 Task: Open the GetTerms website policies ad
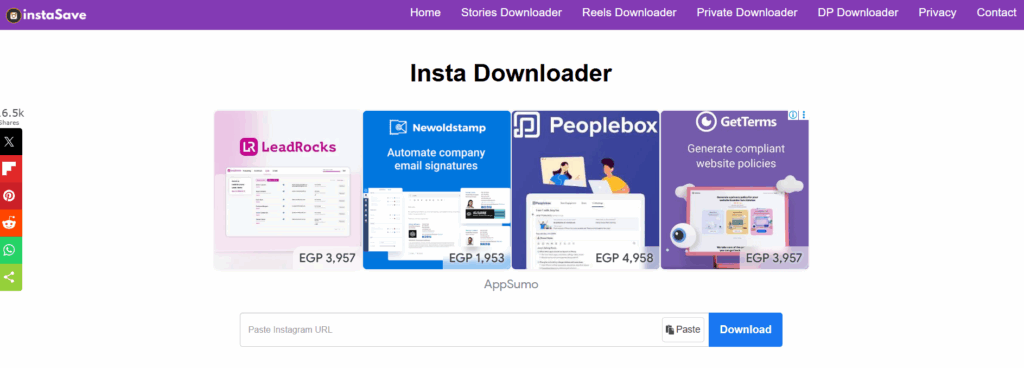(735, 190)
